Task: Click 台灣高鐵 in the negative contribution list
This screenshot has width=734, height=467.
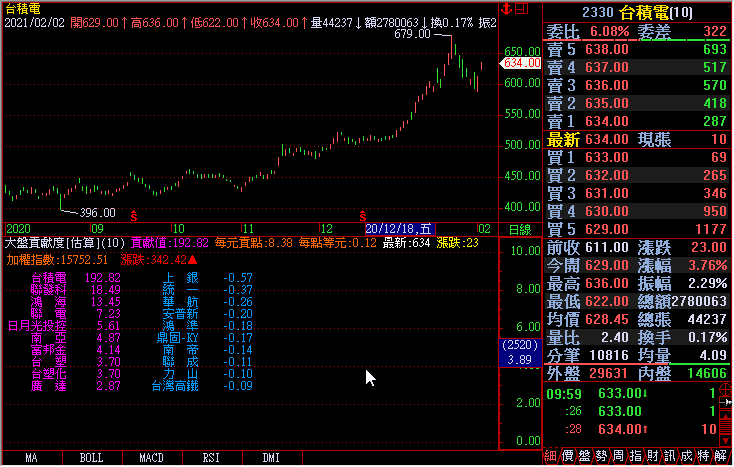Action: coord(175,386)
